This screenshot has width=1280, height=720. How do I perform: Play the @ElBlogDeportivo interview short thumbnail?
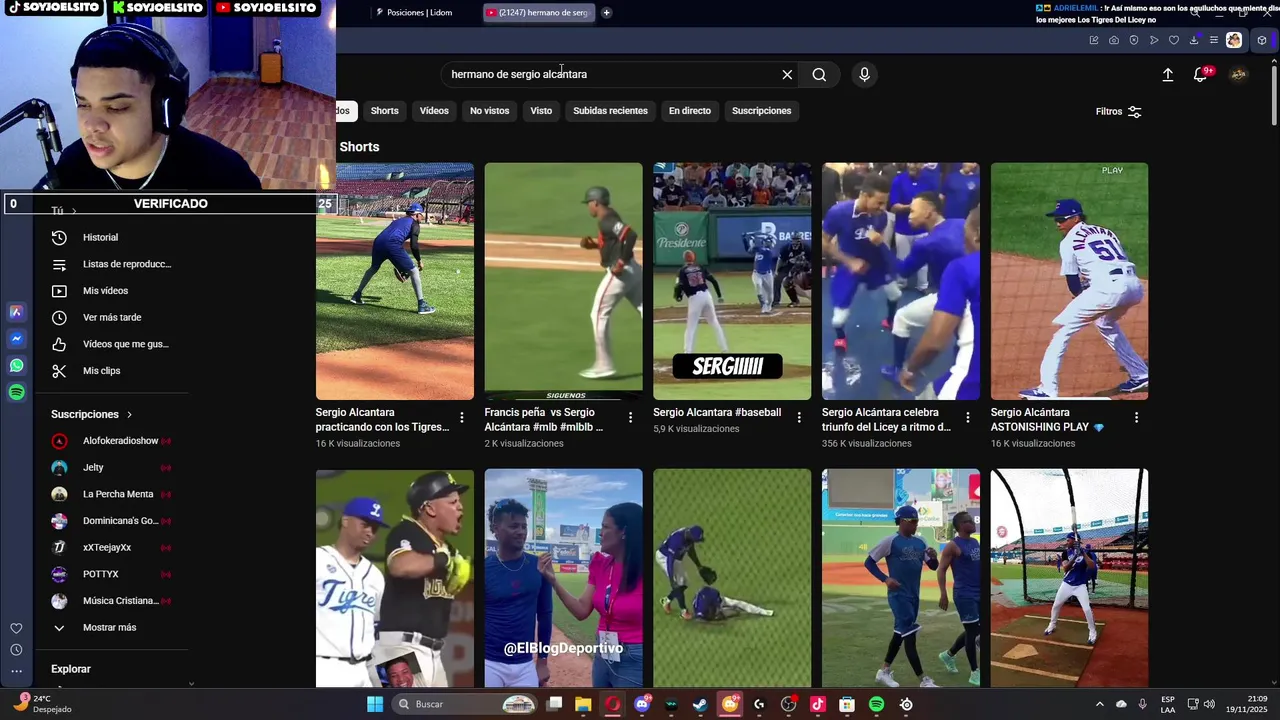(563, 578)
